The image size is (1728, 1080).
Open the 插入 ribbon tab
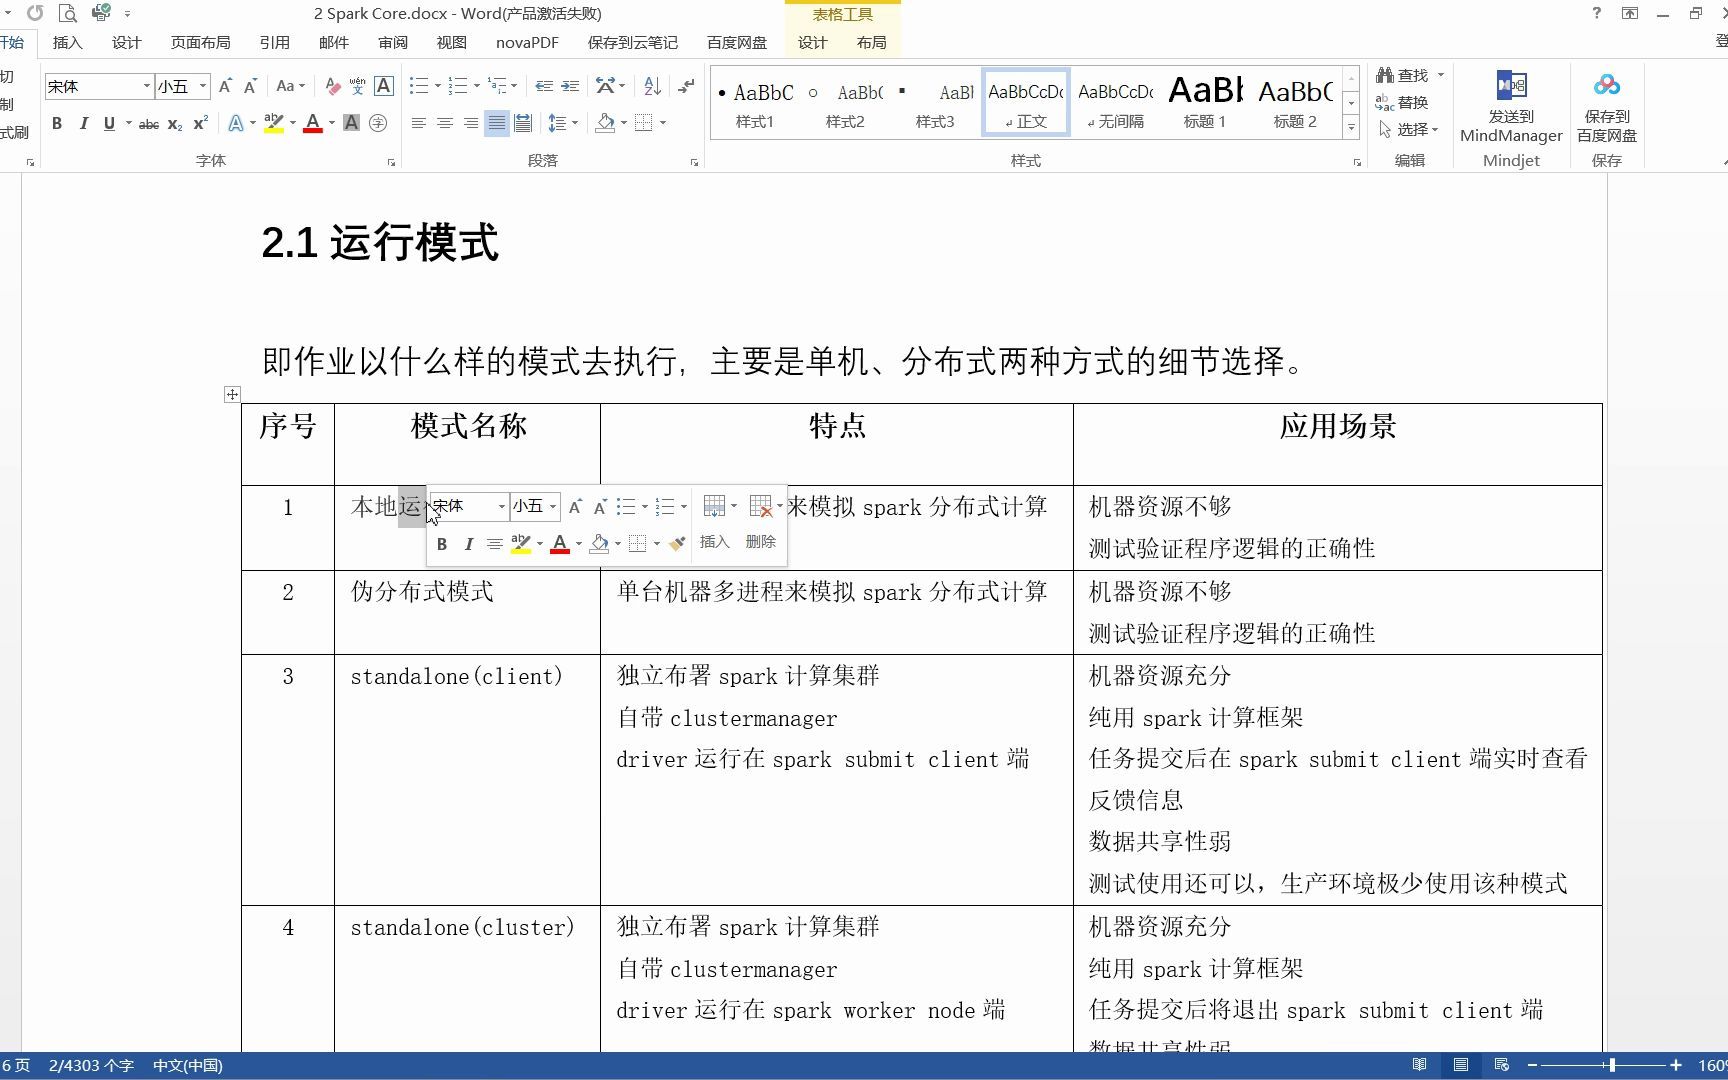tap(68, 42)
